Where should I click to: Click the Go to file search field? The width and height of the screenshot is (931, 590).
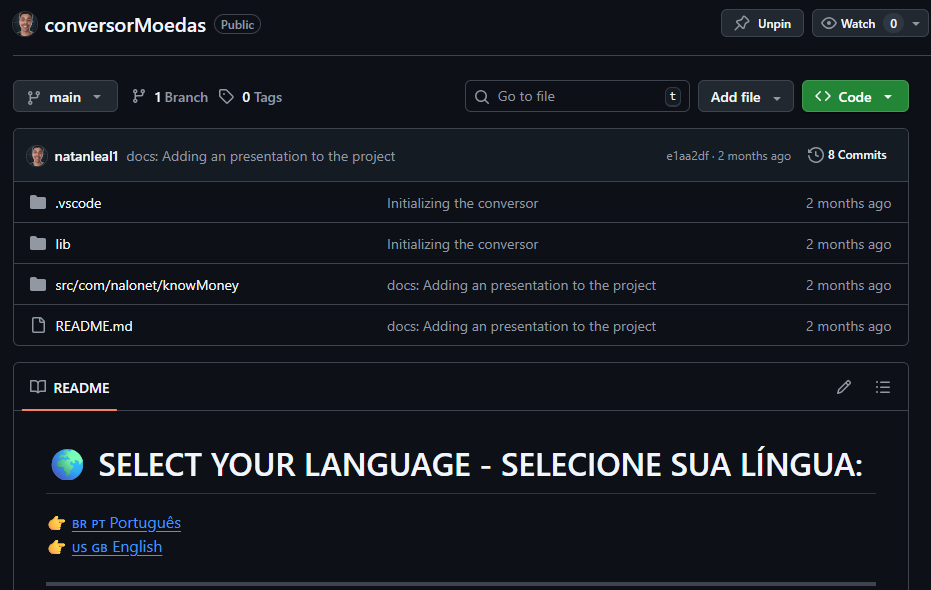pyautogui.click(x=576, y=97)
